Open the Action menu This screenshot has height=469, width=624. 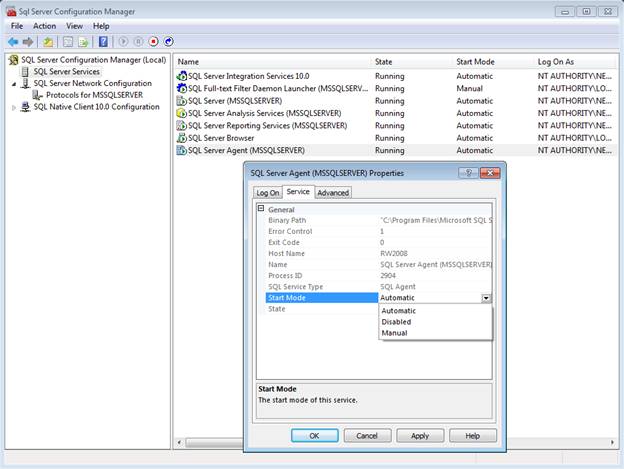coord(45,26)
